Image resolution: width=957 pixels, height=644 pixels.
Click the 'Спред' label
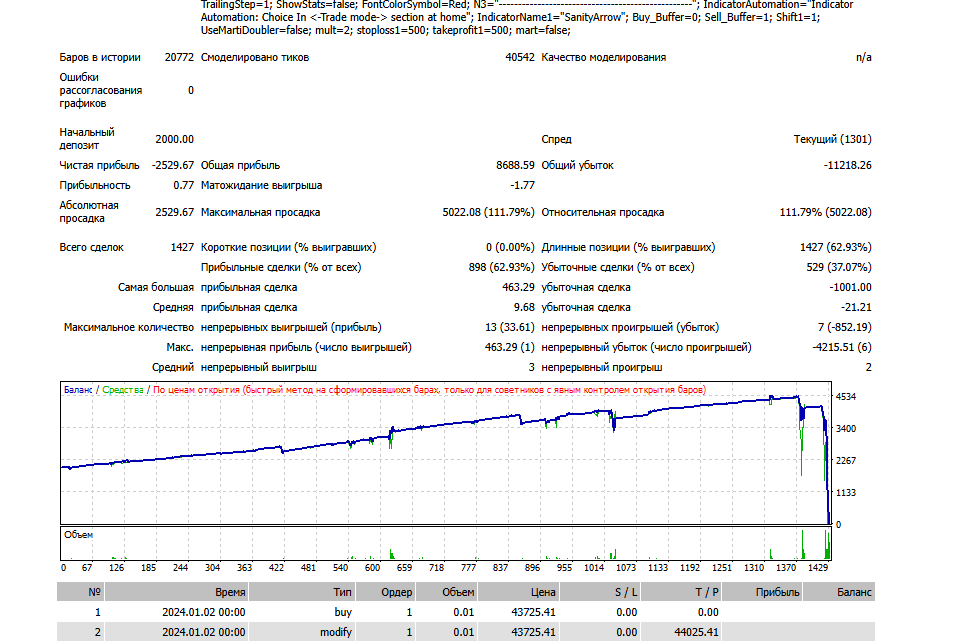point(557,139)
